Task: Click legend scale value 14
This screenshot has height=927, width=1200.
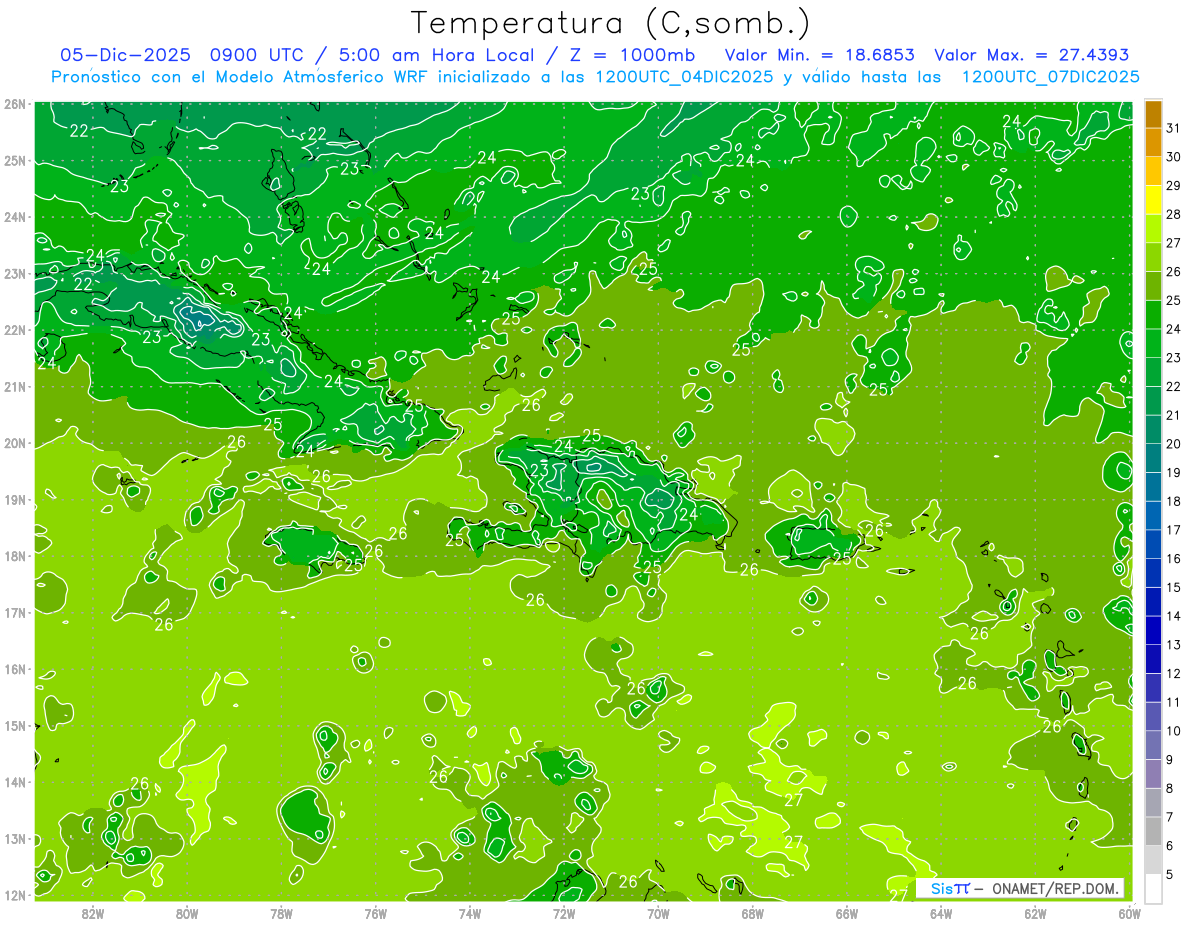Action: [1174, 616]
